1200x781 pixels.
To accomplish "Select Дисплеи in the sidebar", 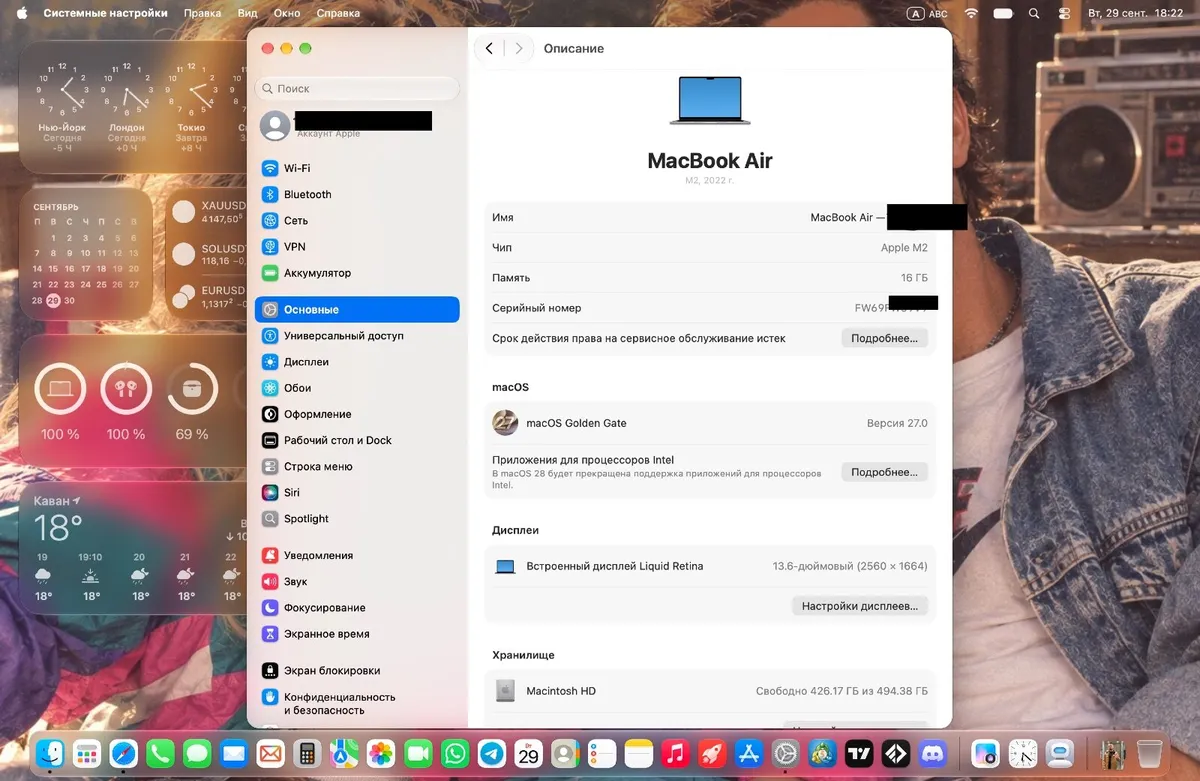I will (x=357, y=362).
